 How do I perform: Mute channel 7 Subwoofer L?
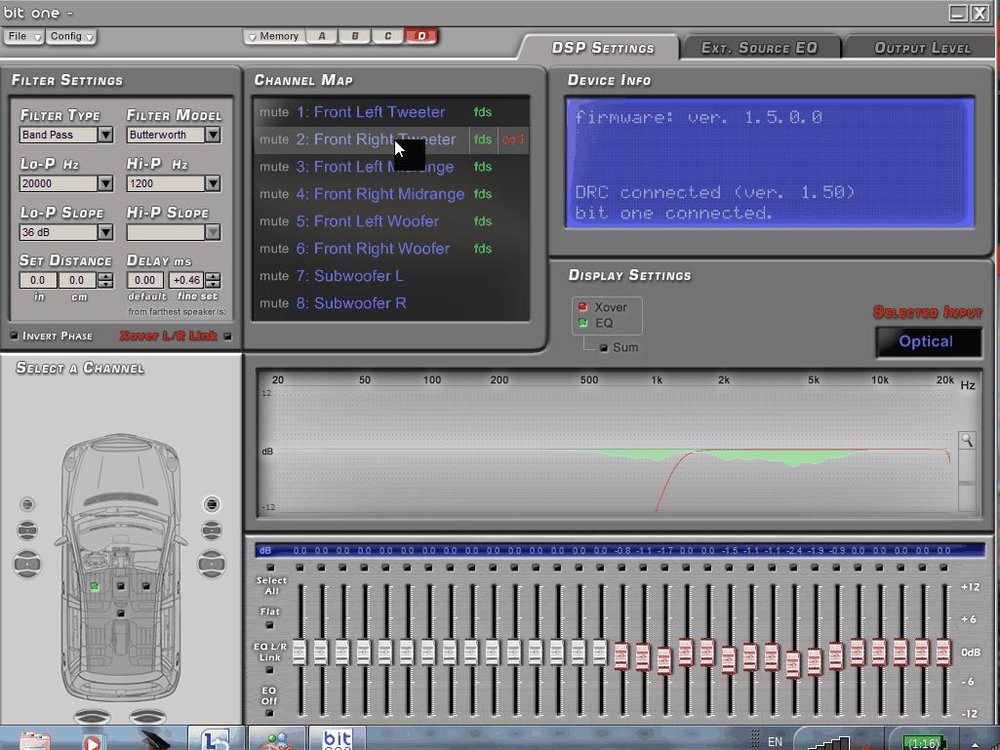click(274, 276)
